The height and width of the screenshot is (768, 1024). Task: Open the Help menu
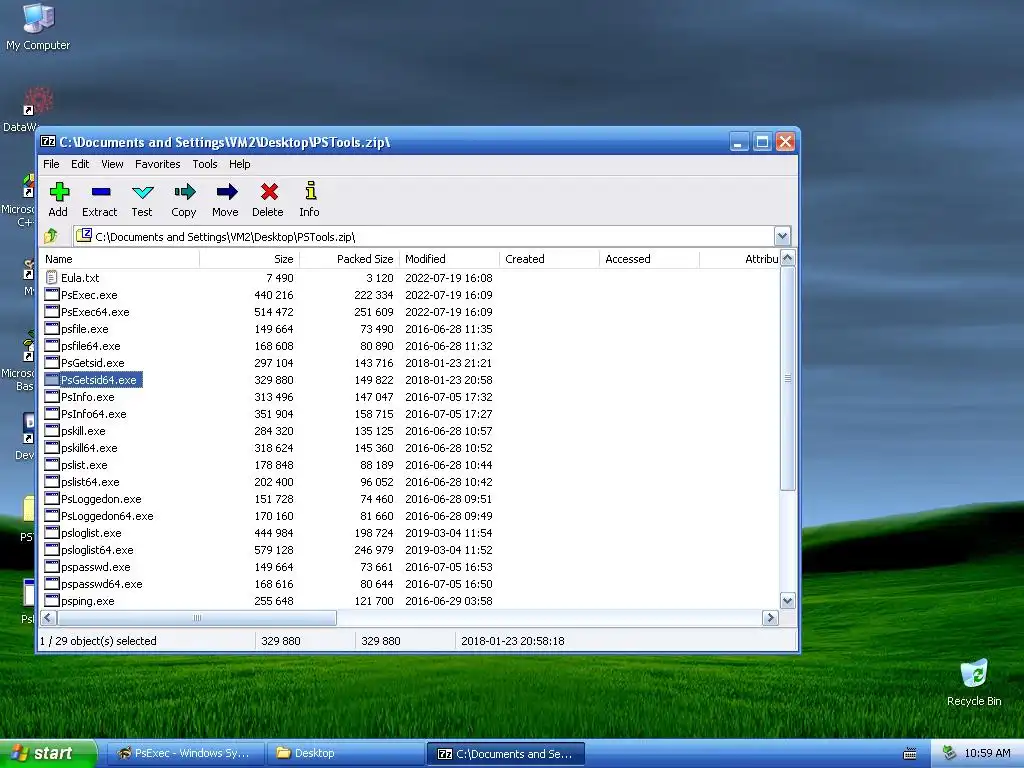point(239,164)
